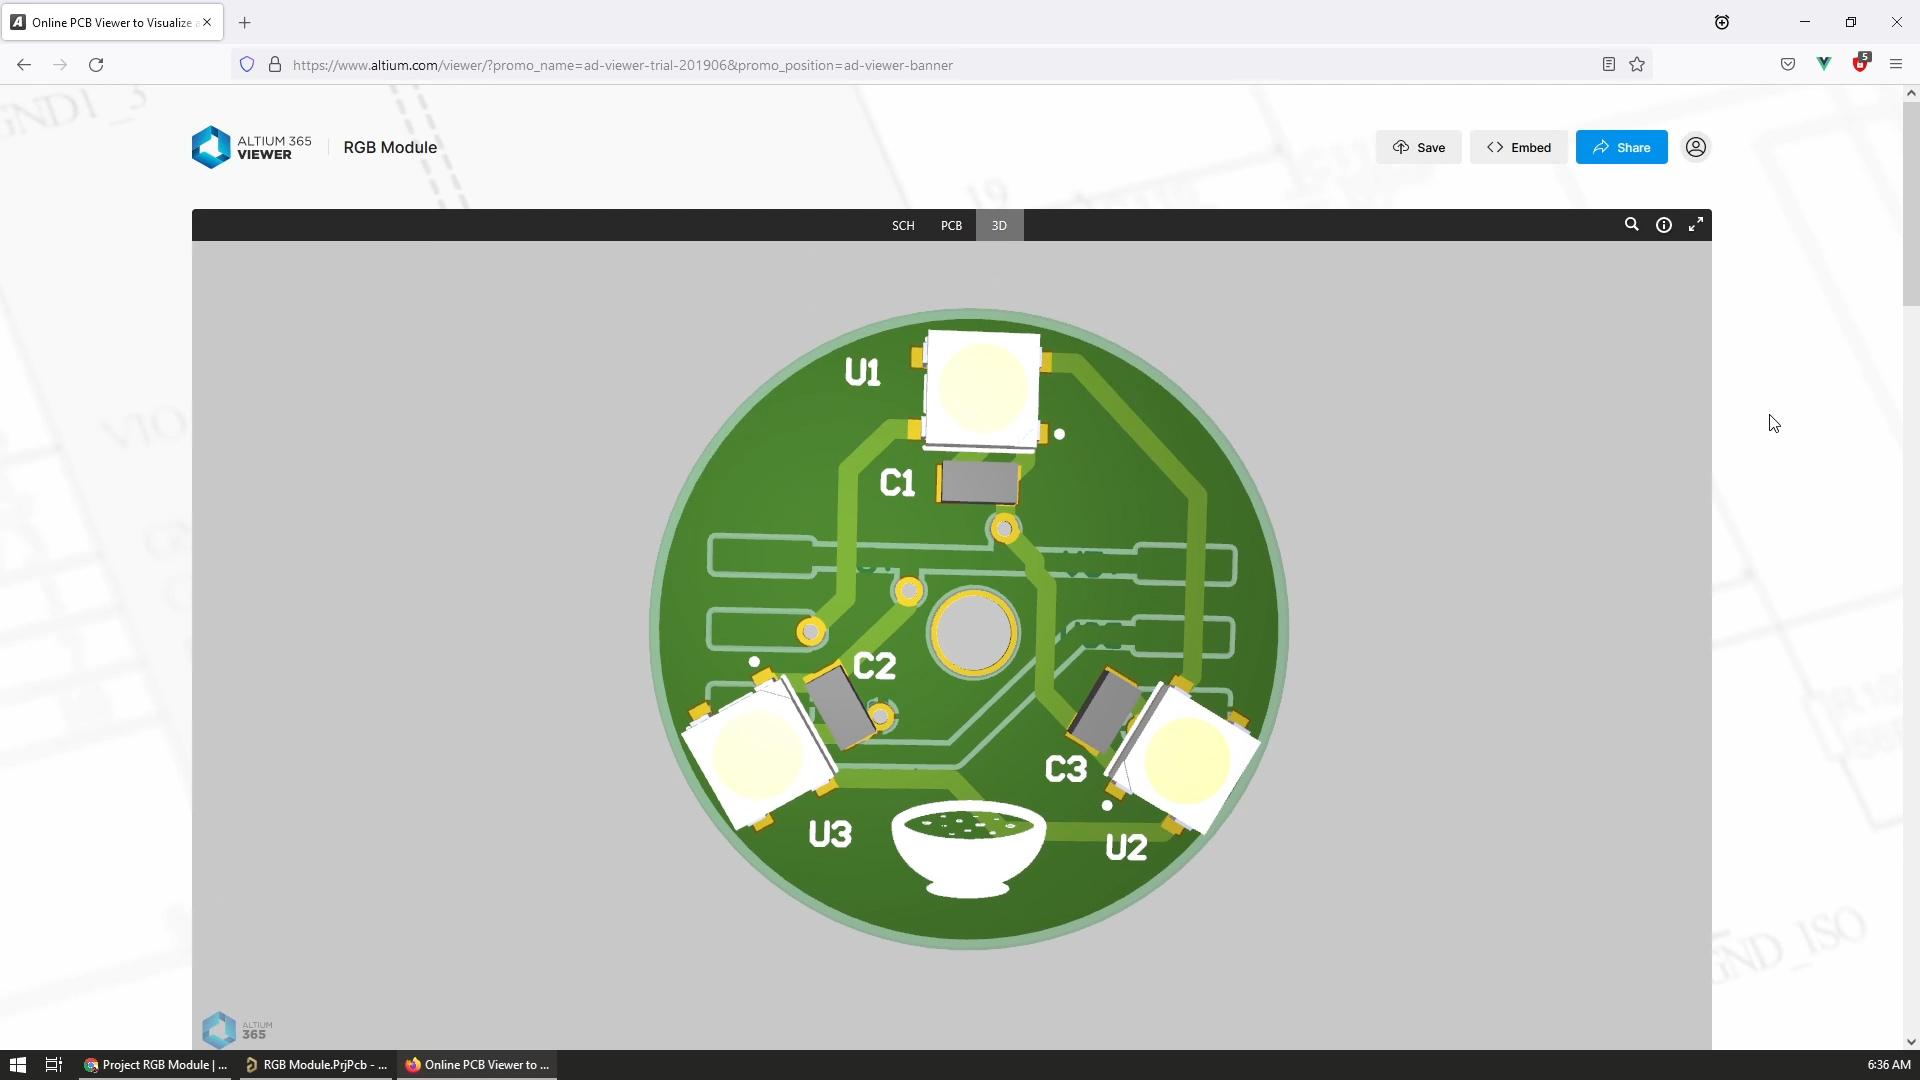Click the Altium 365 Viewer logo
The height and width of the screenshot is (1080, 1920).
point(251,148)
